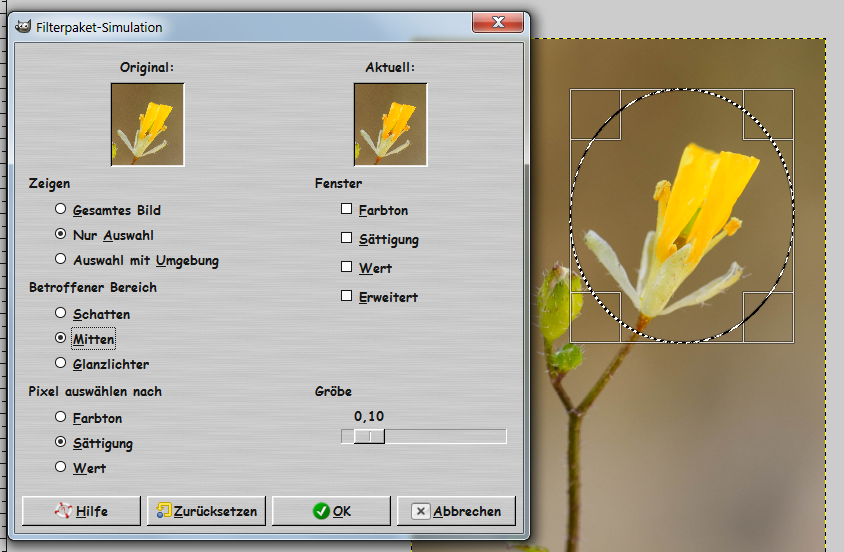Image resolution: width=844 pixels, height=552 pixels.
Task: Click the Original preview thumbnail
Action: 147,125
